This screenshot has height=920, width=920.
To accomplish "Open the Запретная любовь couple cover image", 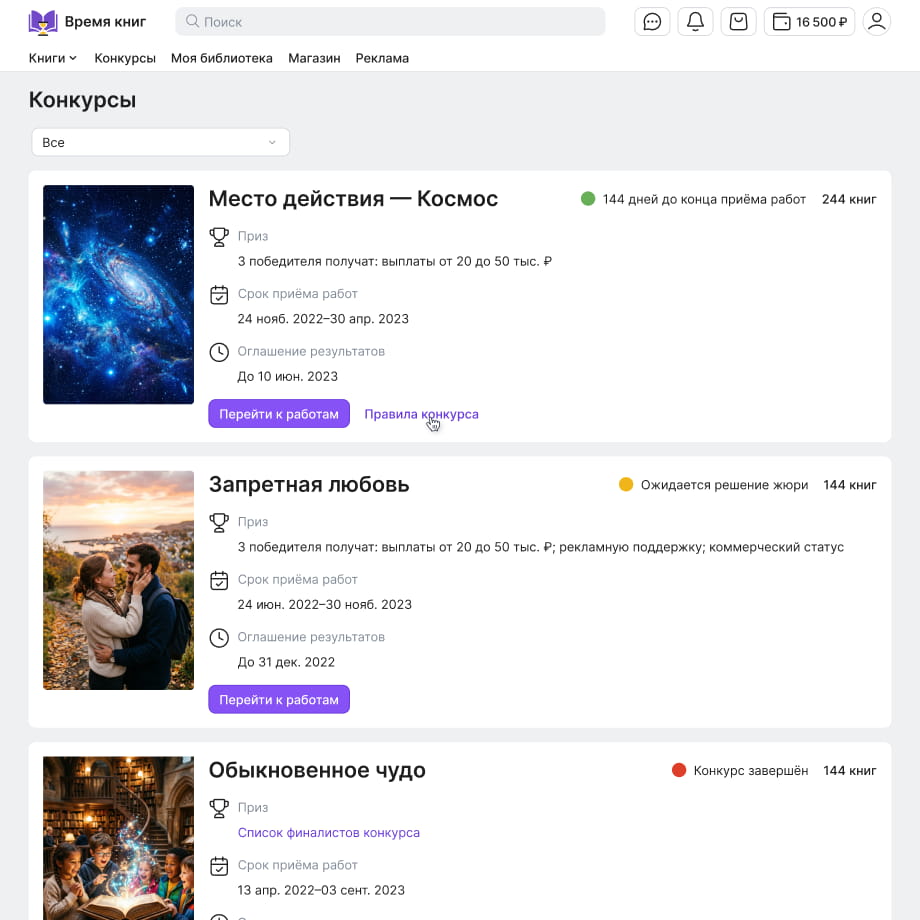I will [119, 580].
